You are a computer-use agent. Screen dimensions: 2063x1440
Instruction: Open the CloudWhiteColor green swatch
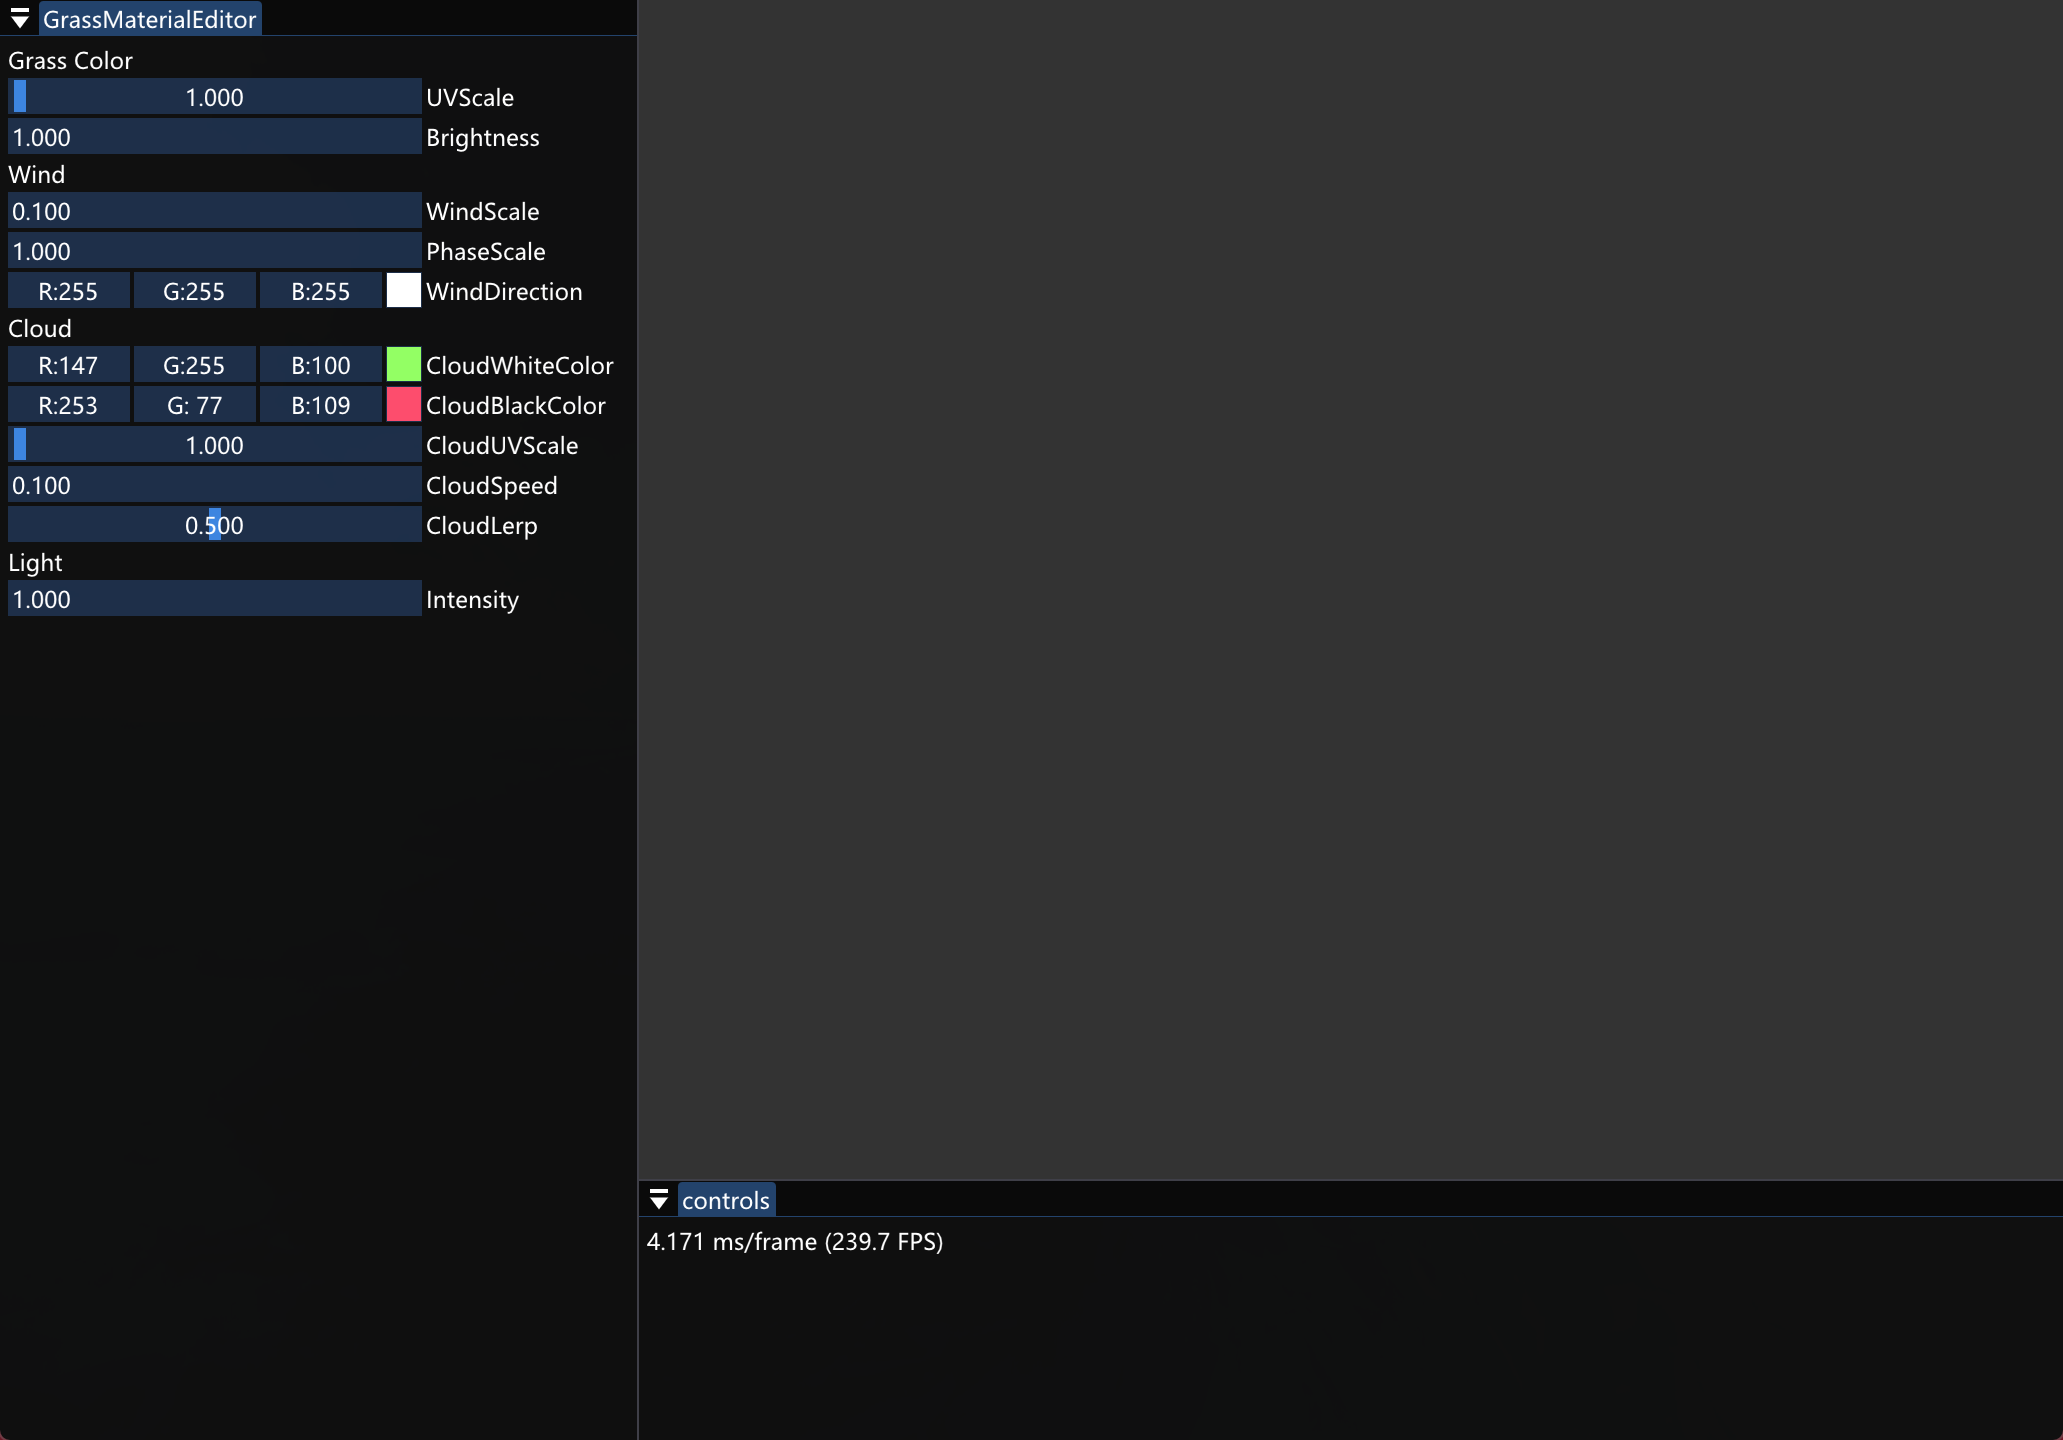point(402,364)
